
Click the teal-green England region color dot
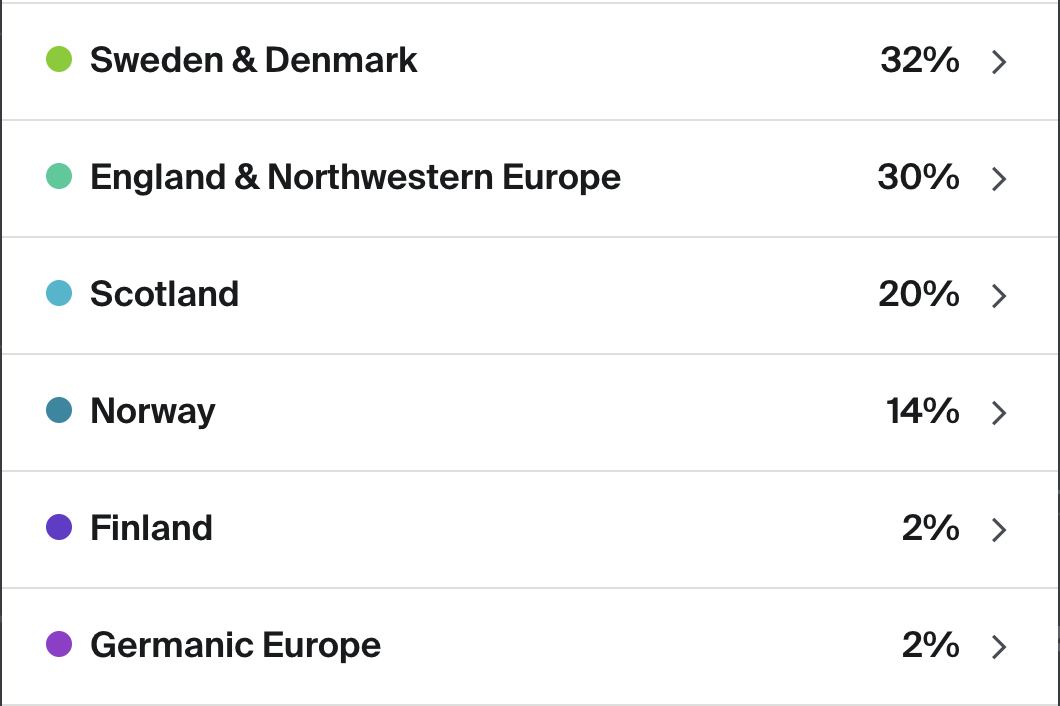click(x=59, y=177)
